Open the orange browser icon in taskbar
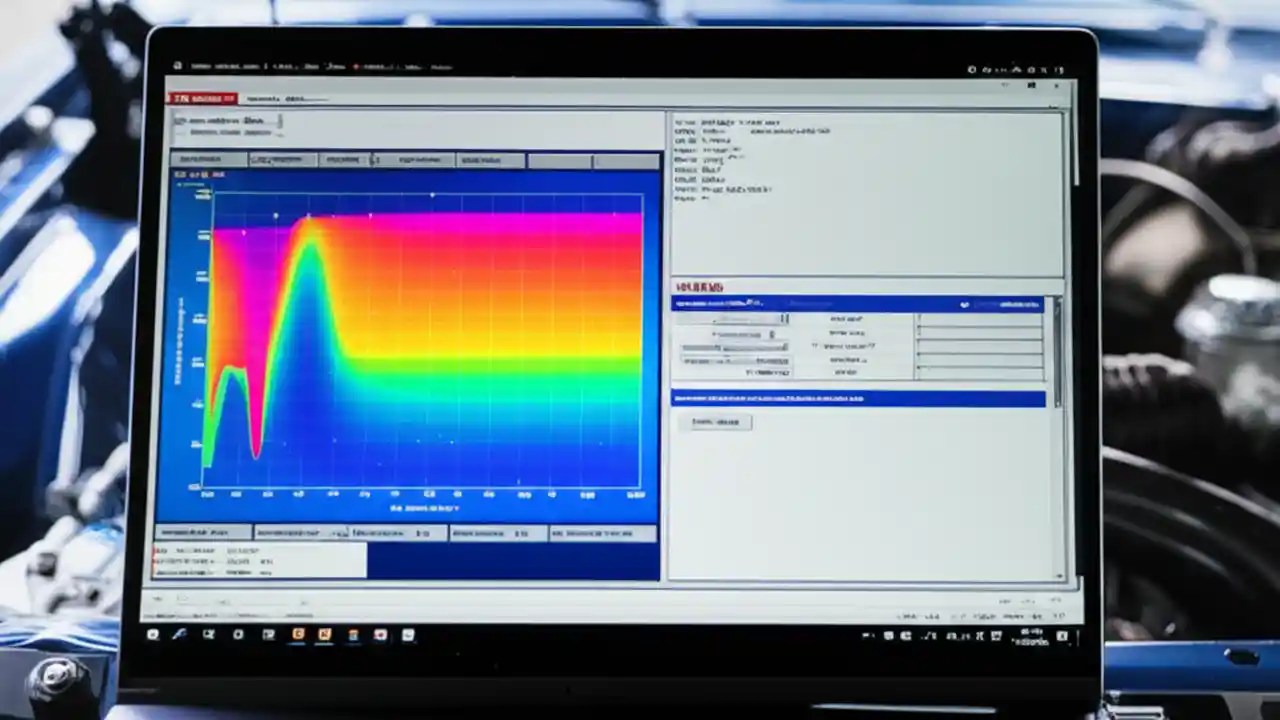 point(325,634)
